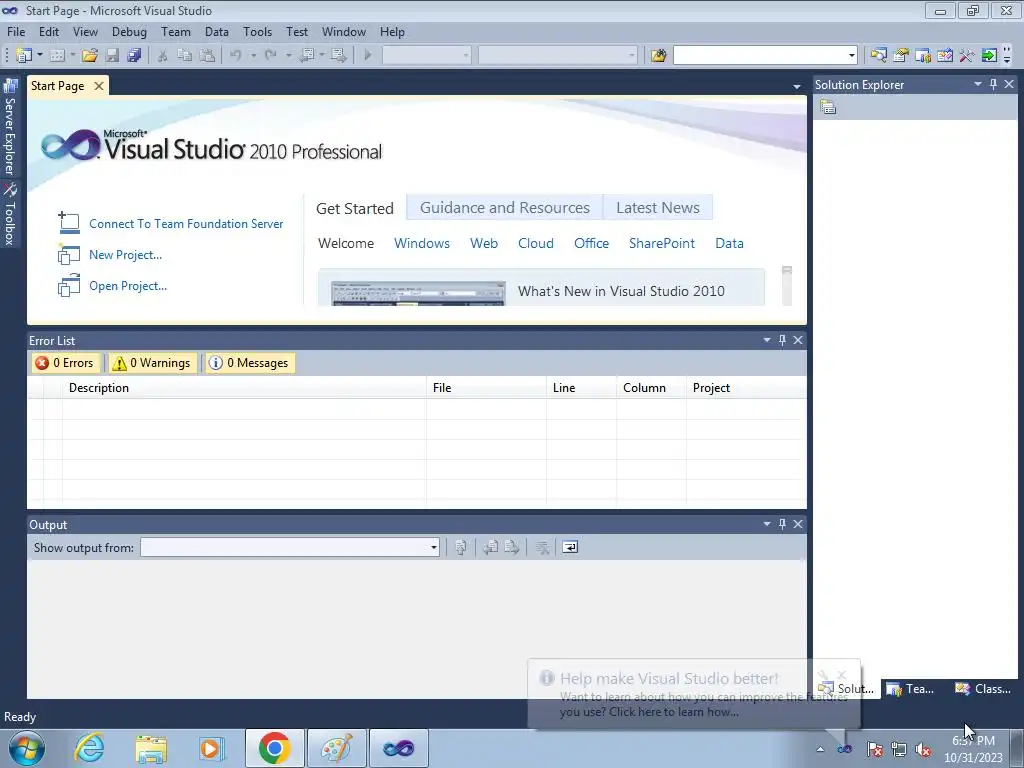This screenshot has height=768, width=1024.
Task: Click the Description column header
Action: 244,388
